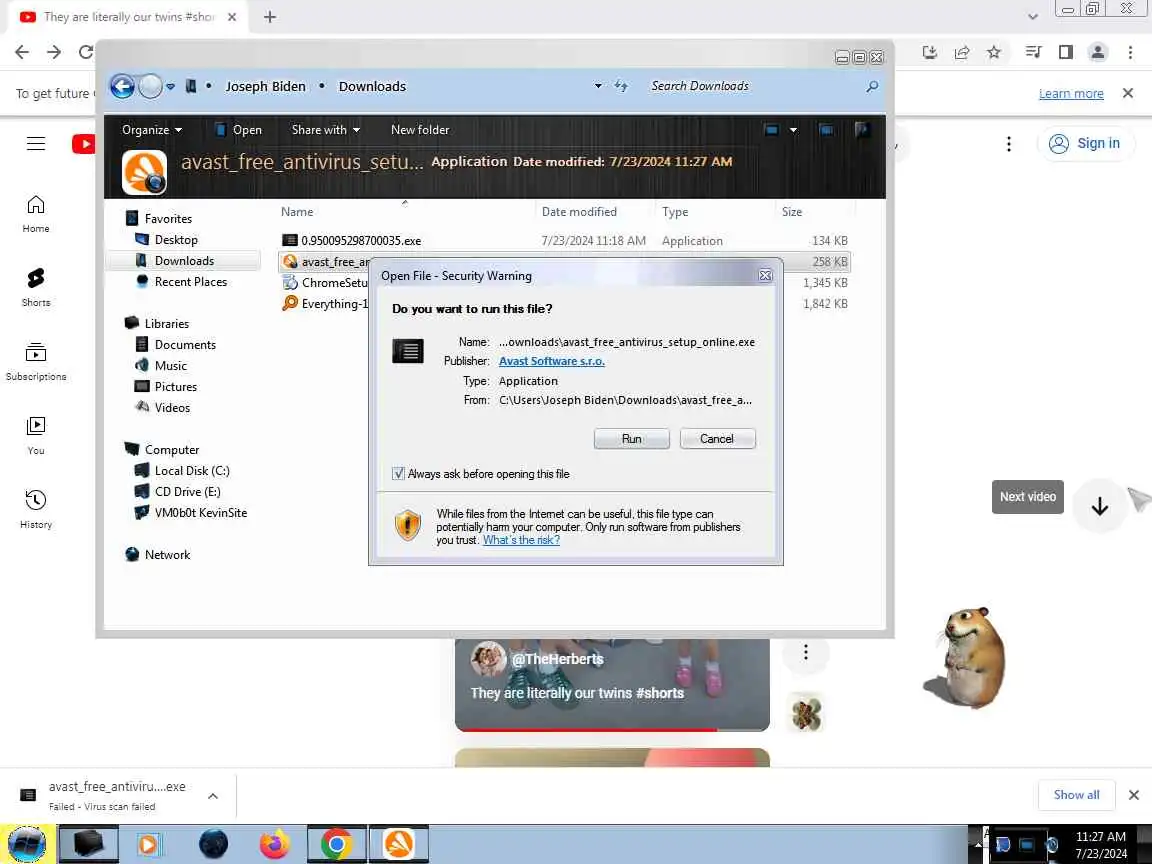Open the Pictures library
1152x864 pixels.
click(175, 386)
